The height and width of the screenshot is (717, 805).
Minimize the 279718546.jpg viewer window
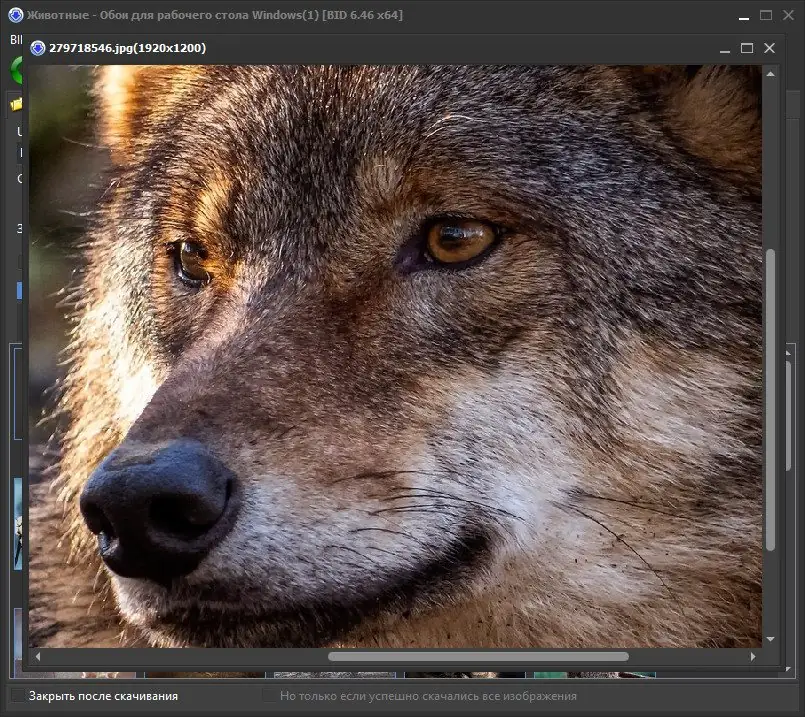pos(724,48)
